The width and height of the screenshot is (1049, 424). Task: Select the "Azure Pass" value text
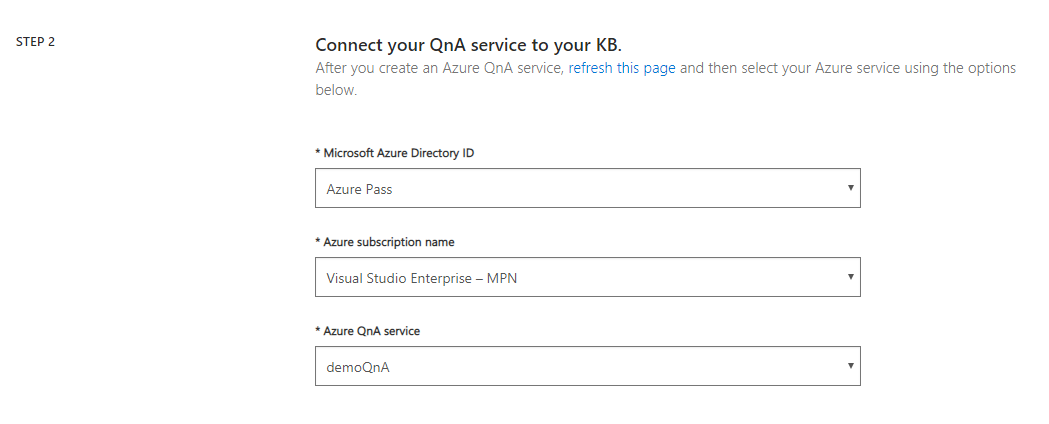click(359, 189)
